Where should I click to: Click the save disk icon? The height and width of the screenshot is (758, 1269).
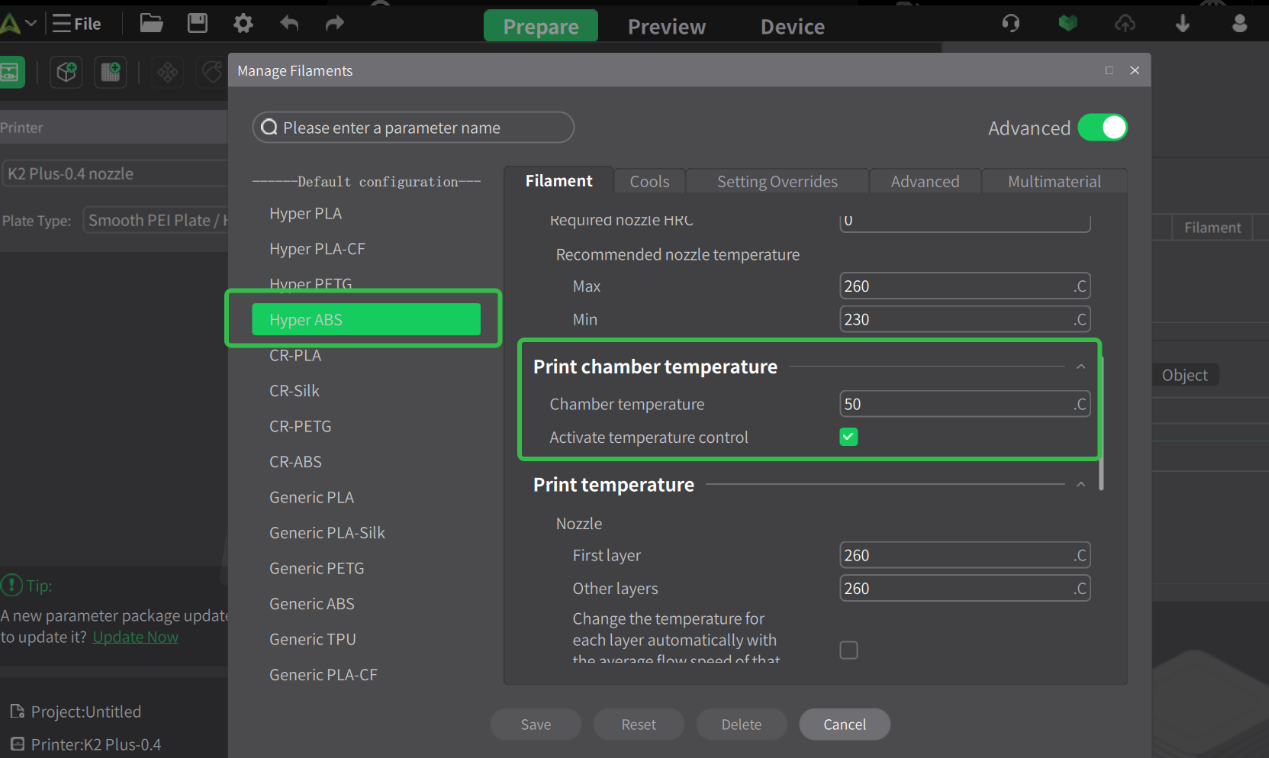click(197, 23)
